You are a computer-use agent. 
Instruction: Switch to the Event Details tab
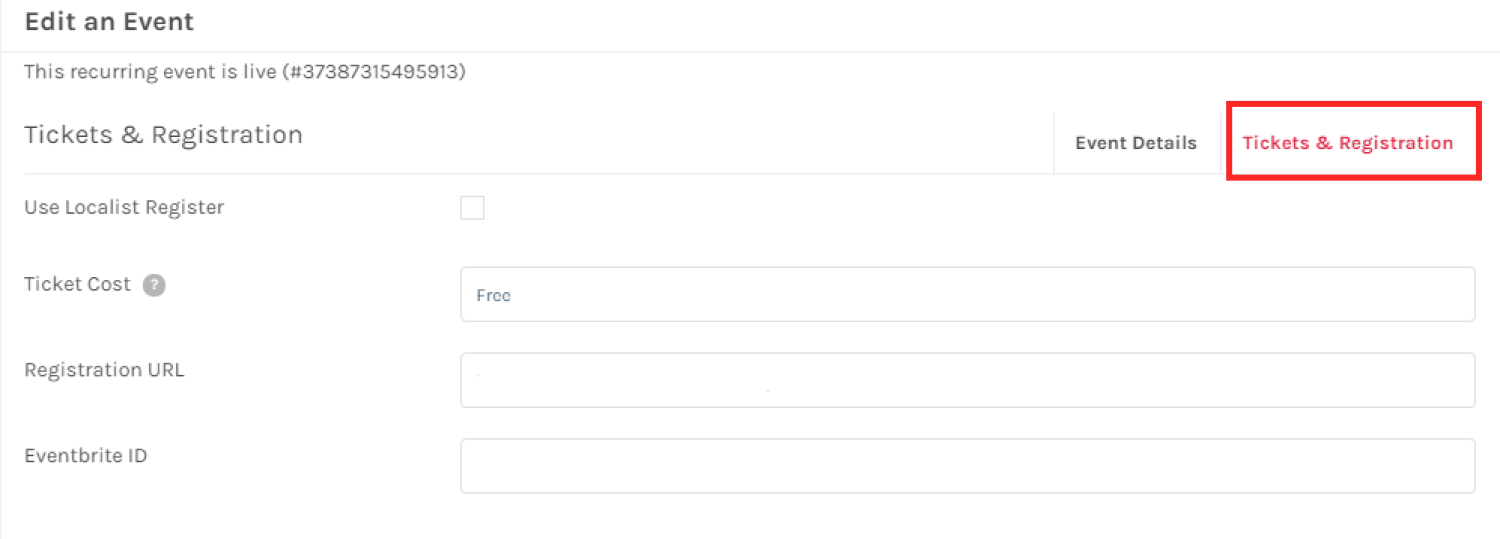[x=1135, y=143]
